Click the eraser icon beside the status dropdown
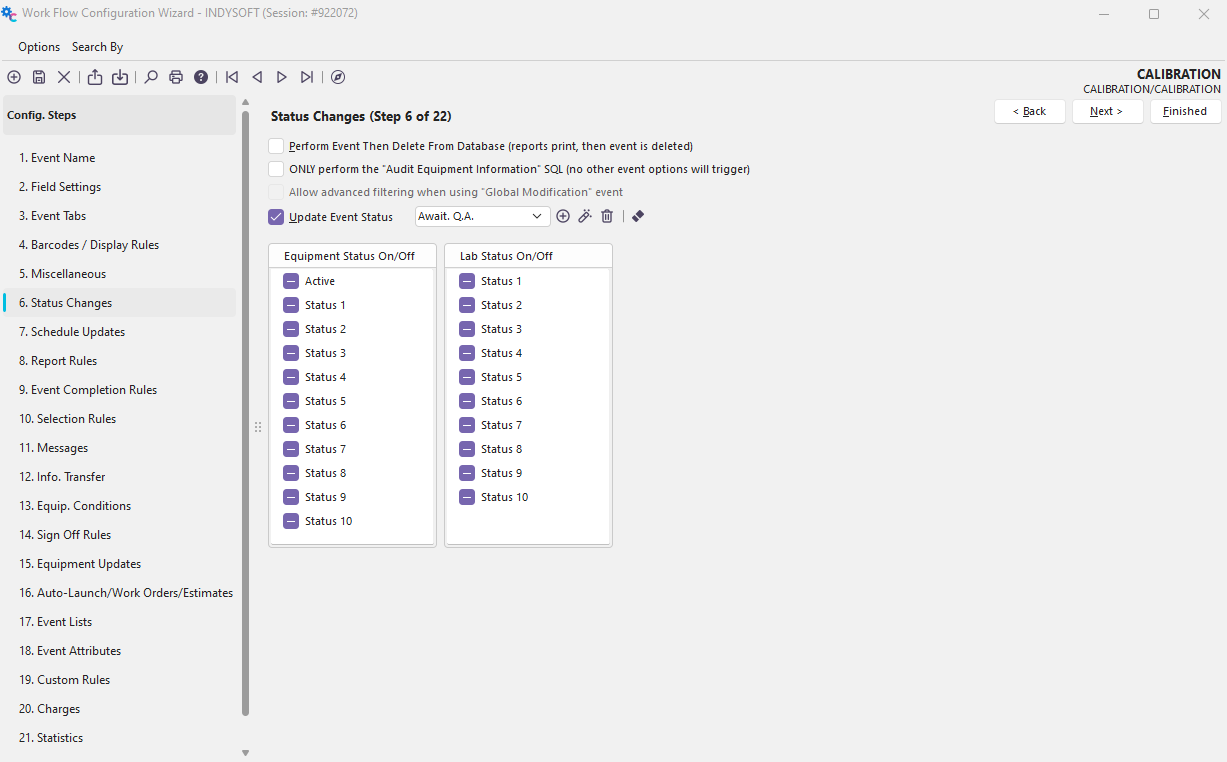The image size is (1227, 762). [638, 216]
